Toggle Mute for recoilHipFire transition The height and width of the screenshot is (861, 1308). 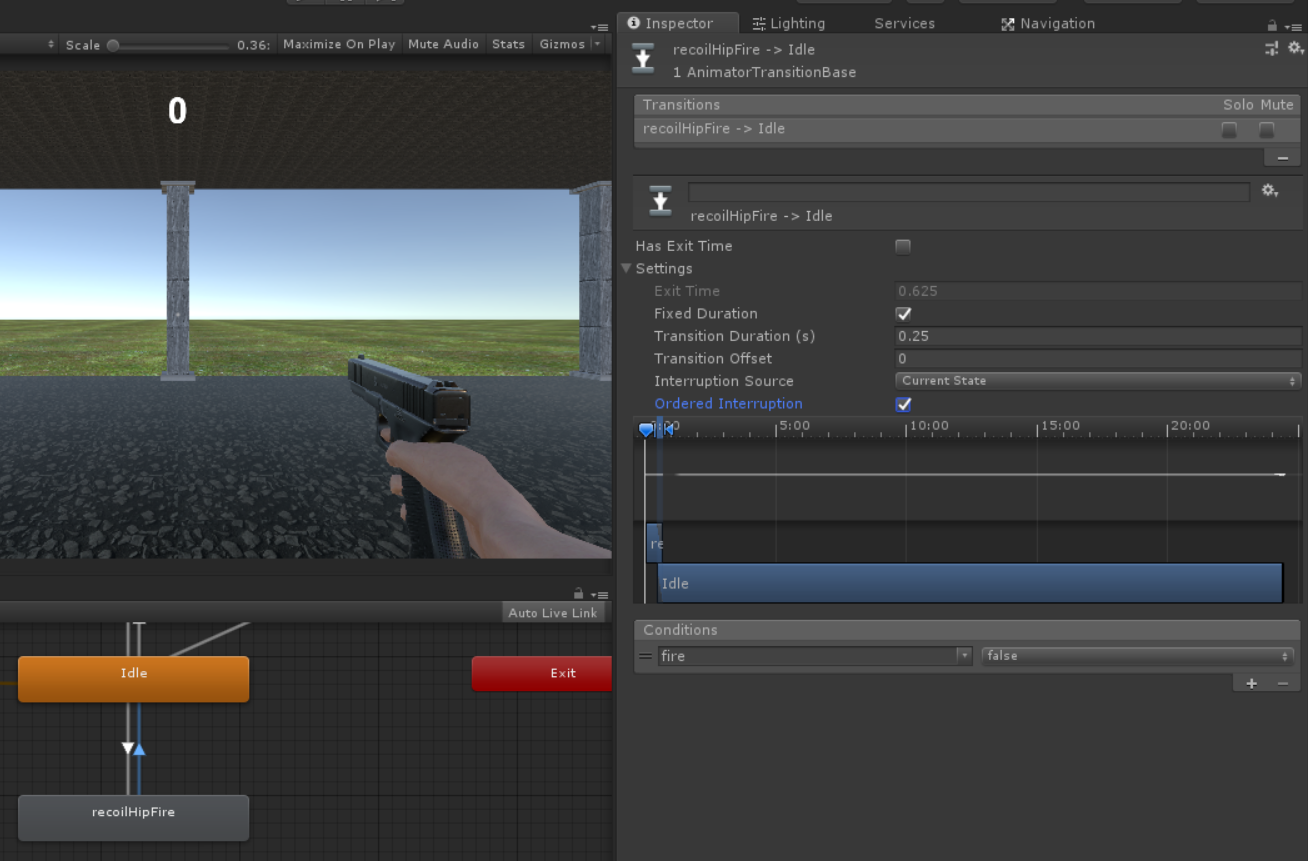pyautogui.click(x=1266, y=130)
